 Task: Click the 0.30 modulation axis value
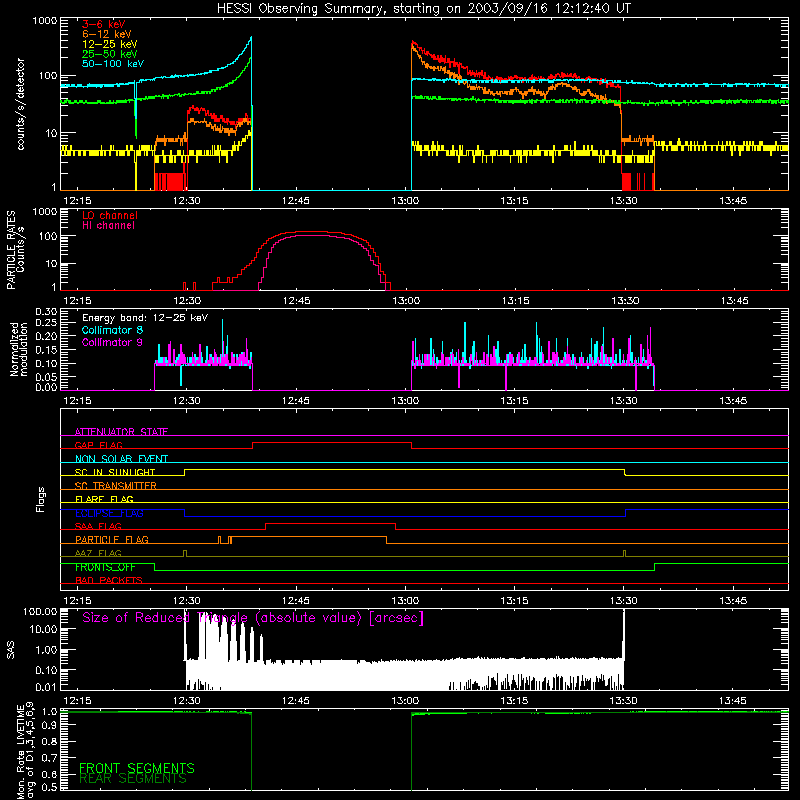(46, 312)
